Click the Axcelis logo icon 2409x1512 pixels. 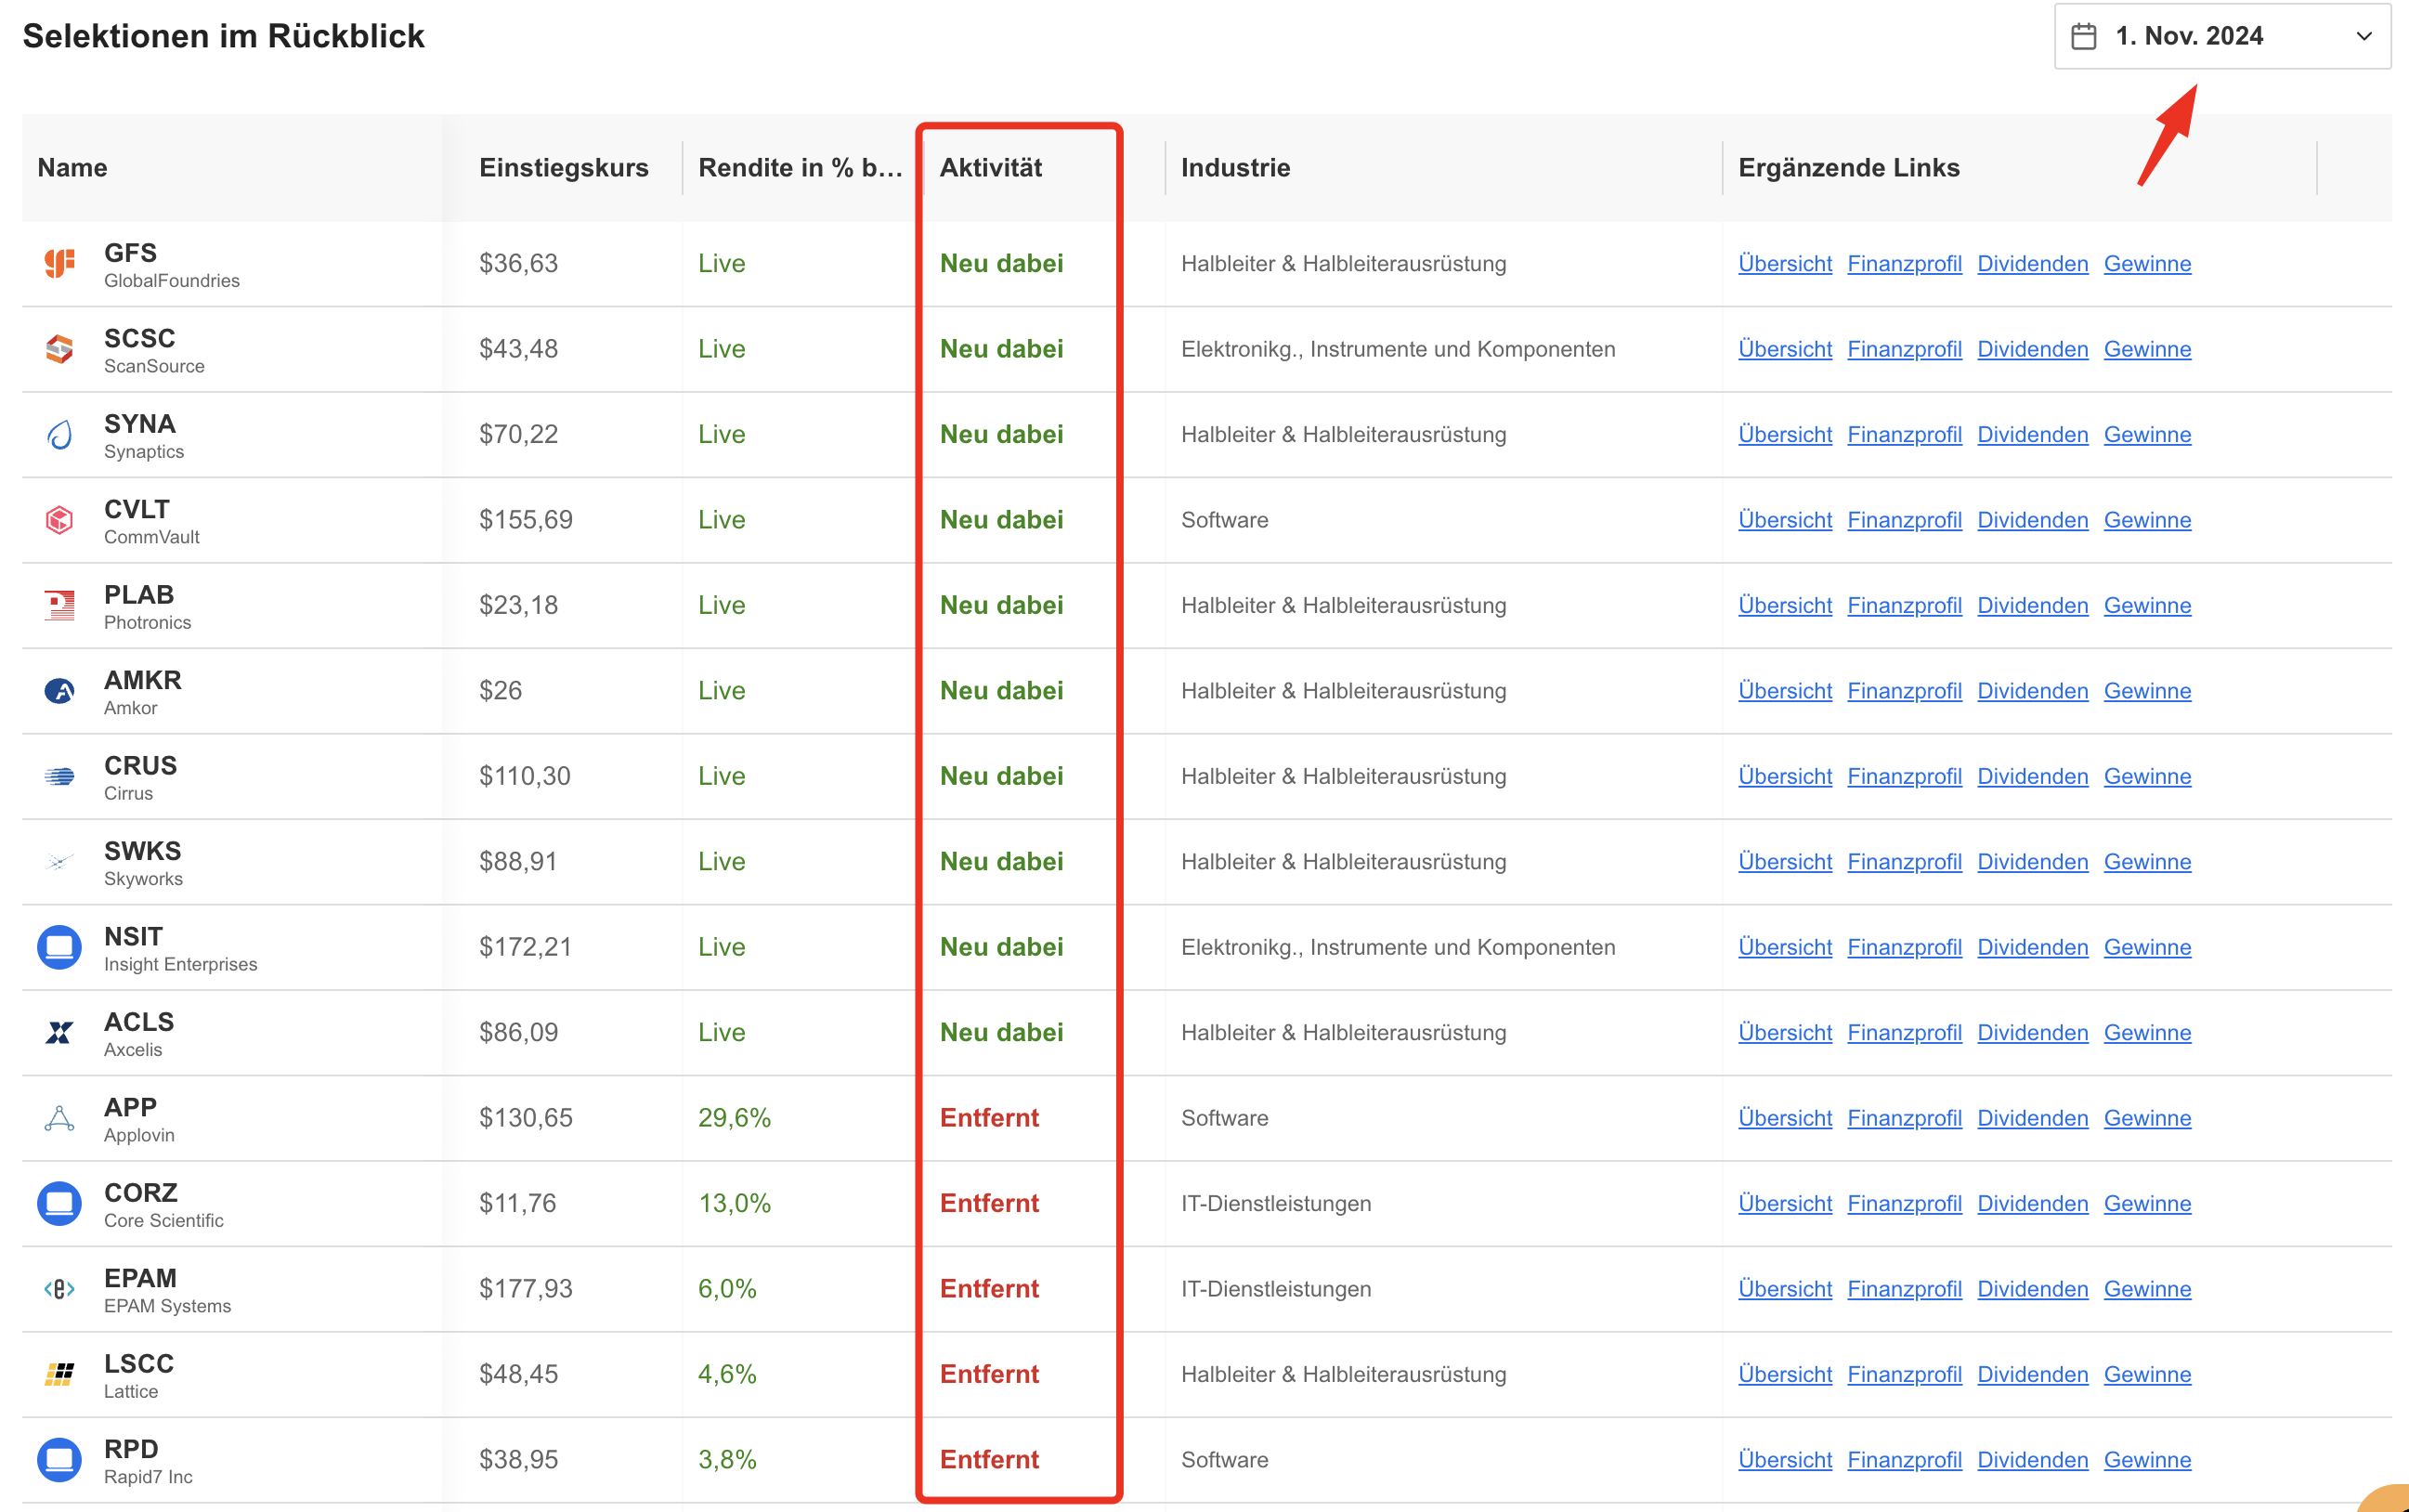(59, 1033)
